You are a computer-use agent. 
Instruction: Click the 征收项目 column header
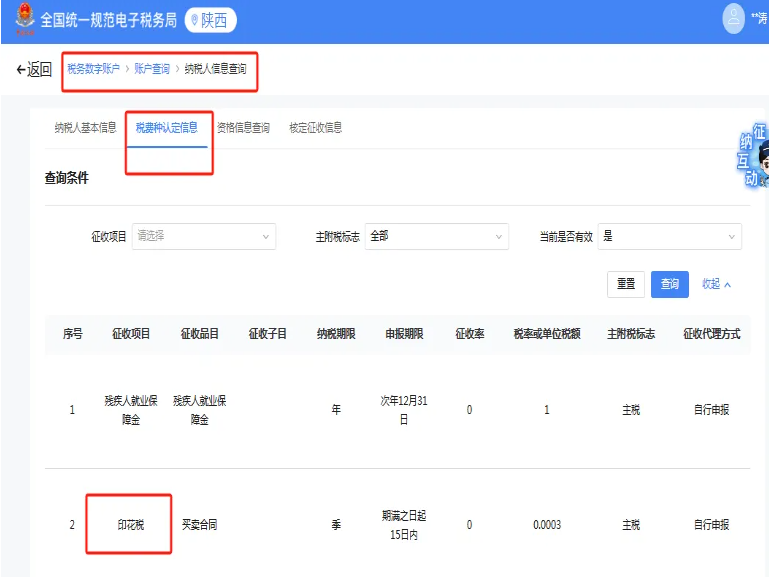[x=130, y=334]
